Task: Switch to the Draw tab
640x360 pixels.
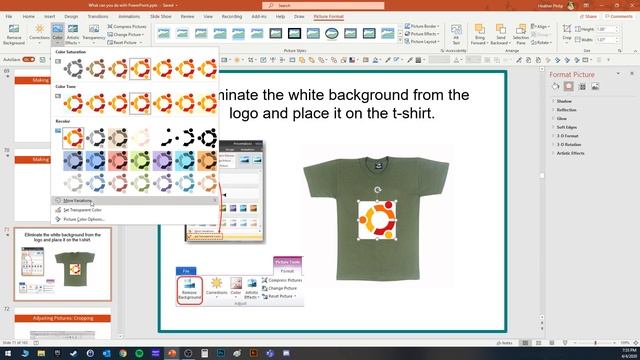Action: (299, 17)
